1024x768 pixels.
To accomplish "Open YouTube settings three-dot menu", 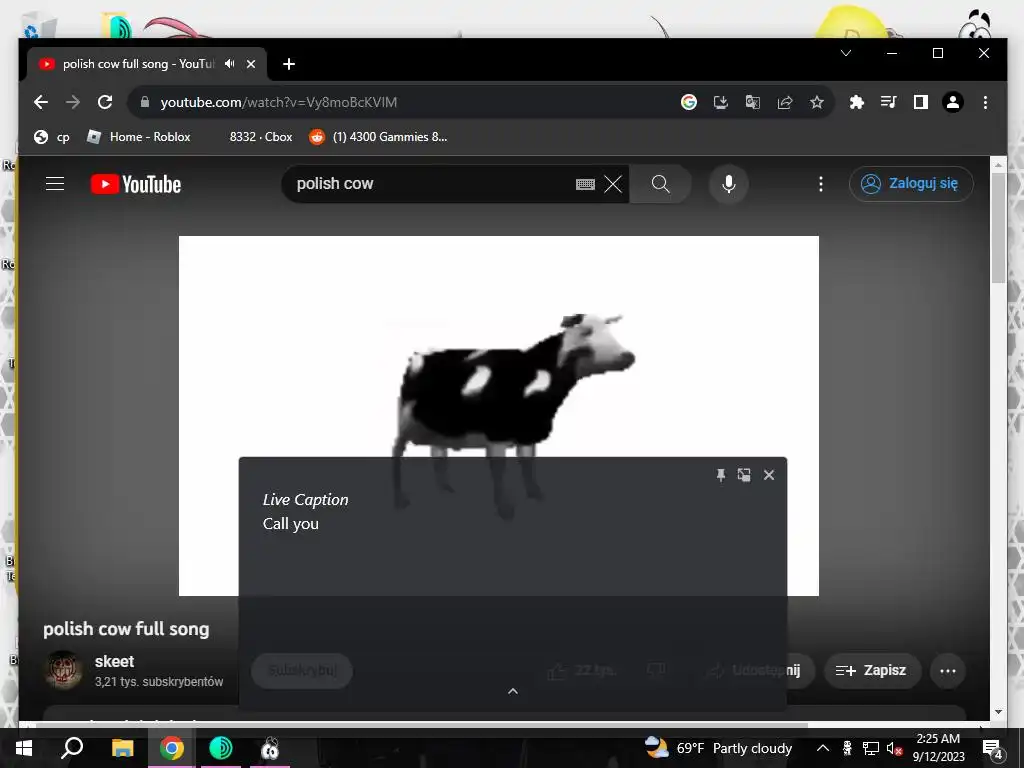I will point(821,184).
